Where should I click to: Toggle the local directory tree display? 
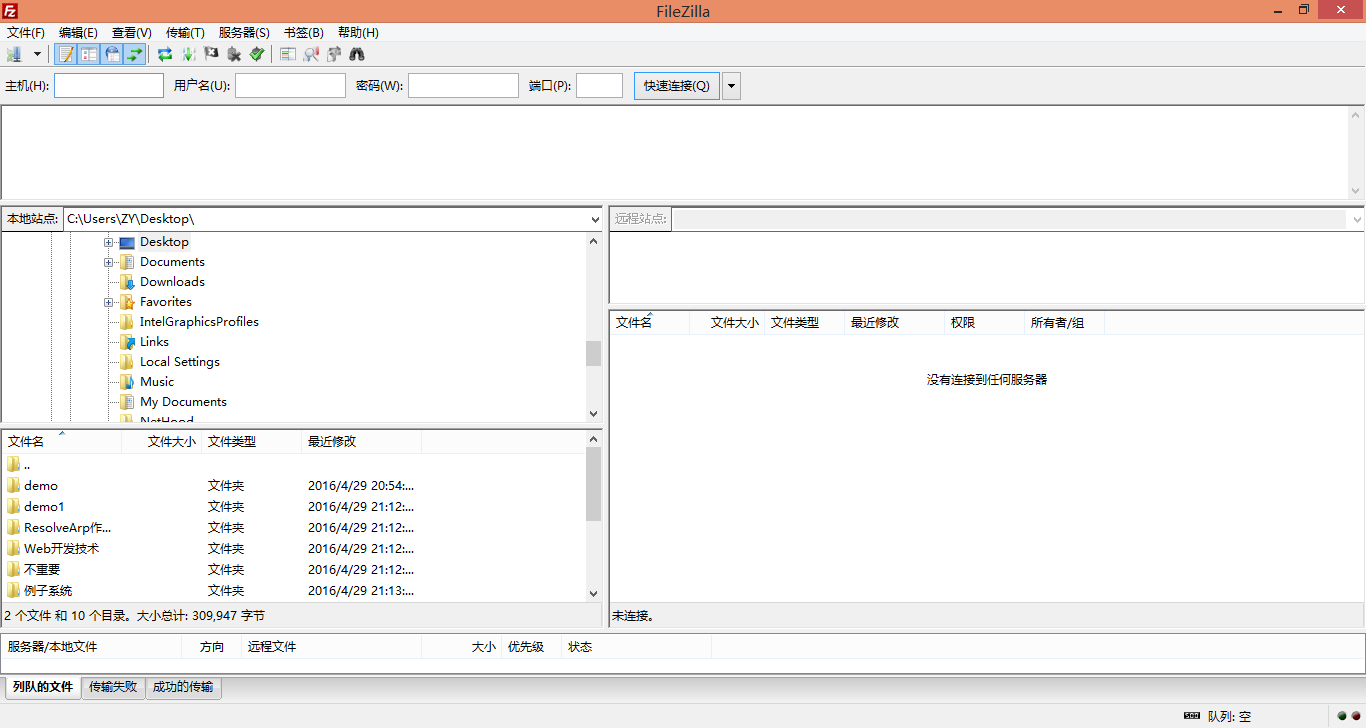pyautogui.click(x=89, y=54)
